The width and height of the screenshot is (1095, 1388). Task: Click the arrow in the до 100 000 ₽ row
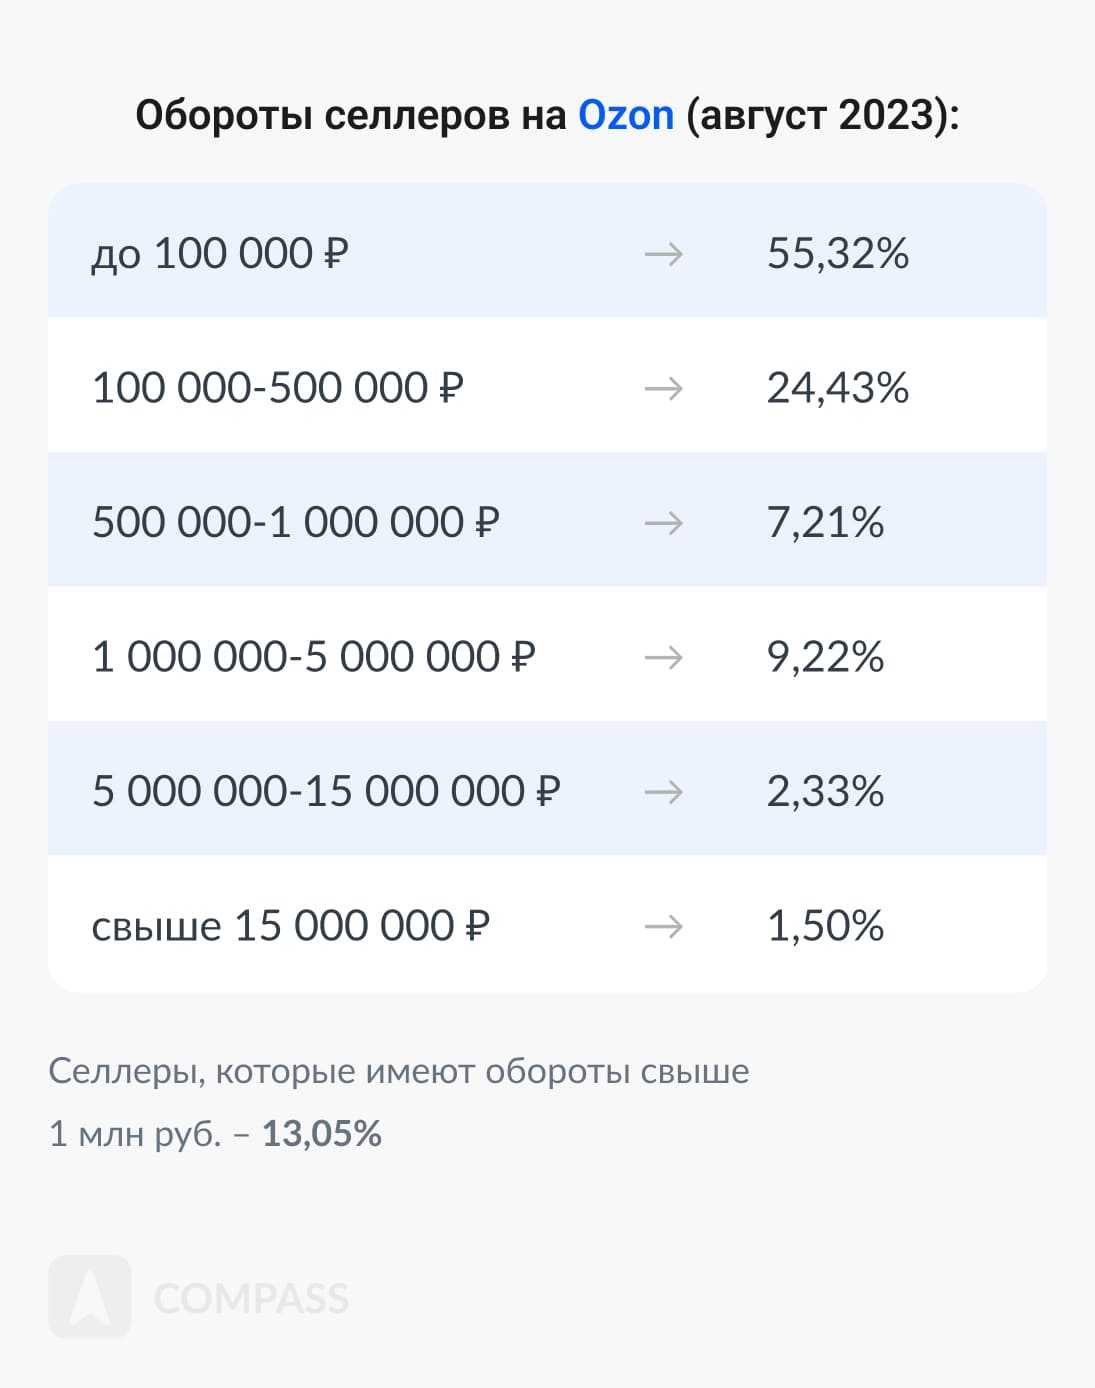click(663, 254)
